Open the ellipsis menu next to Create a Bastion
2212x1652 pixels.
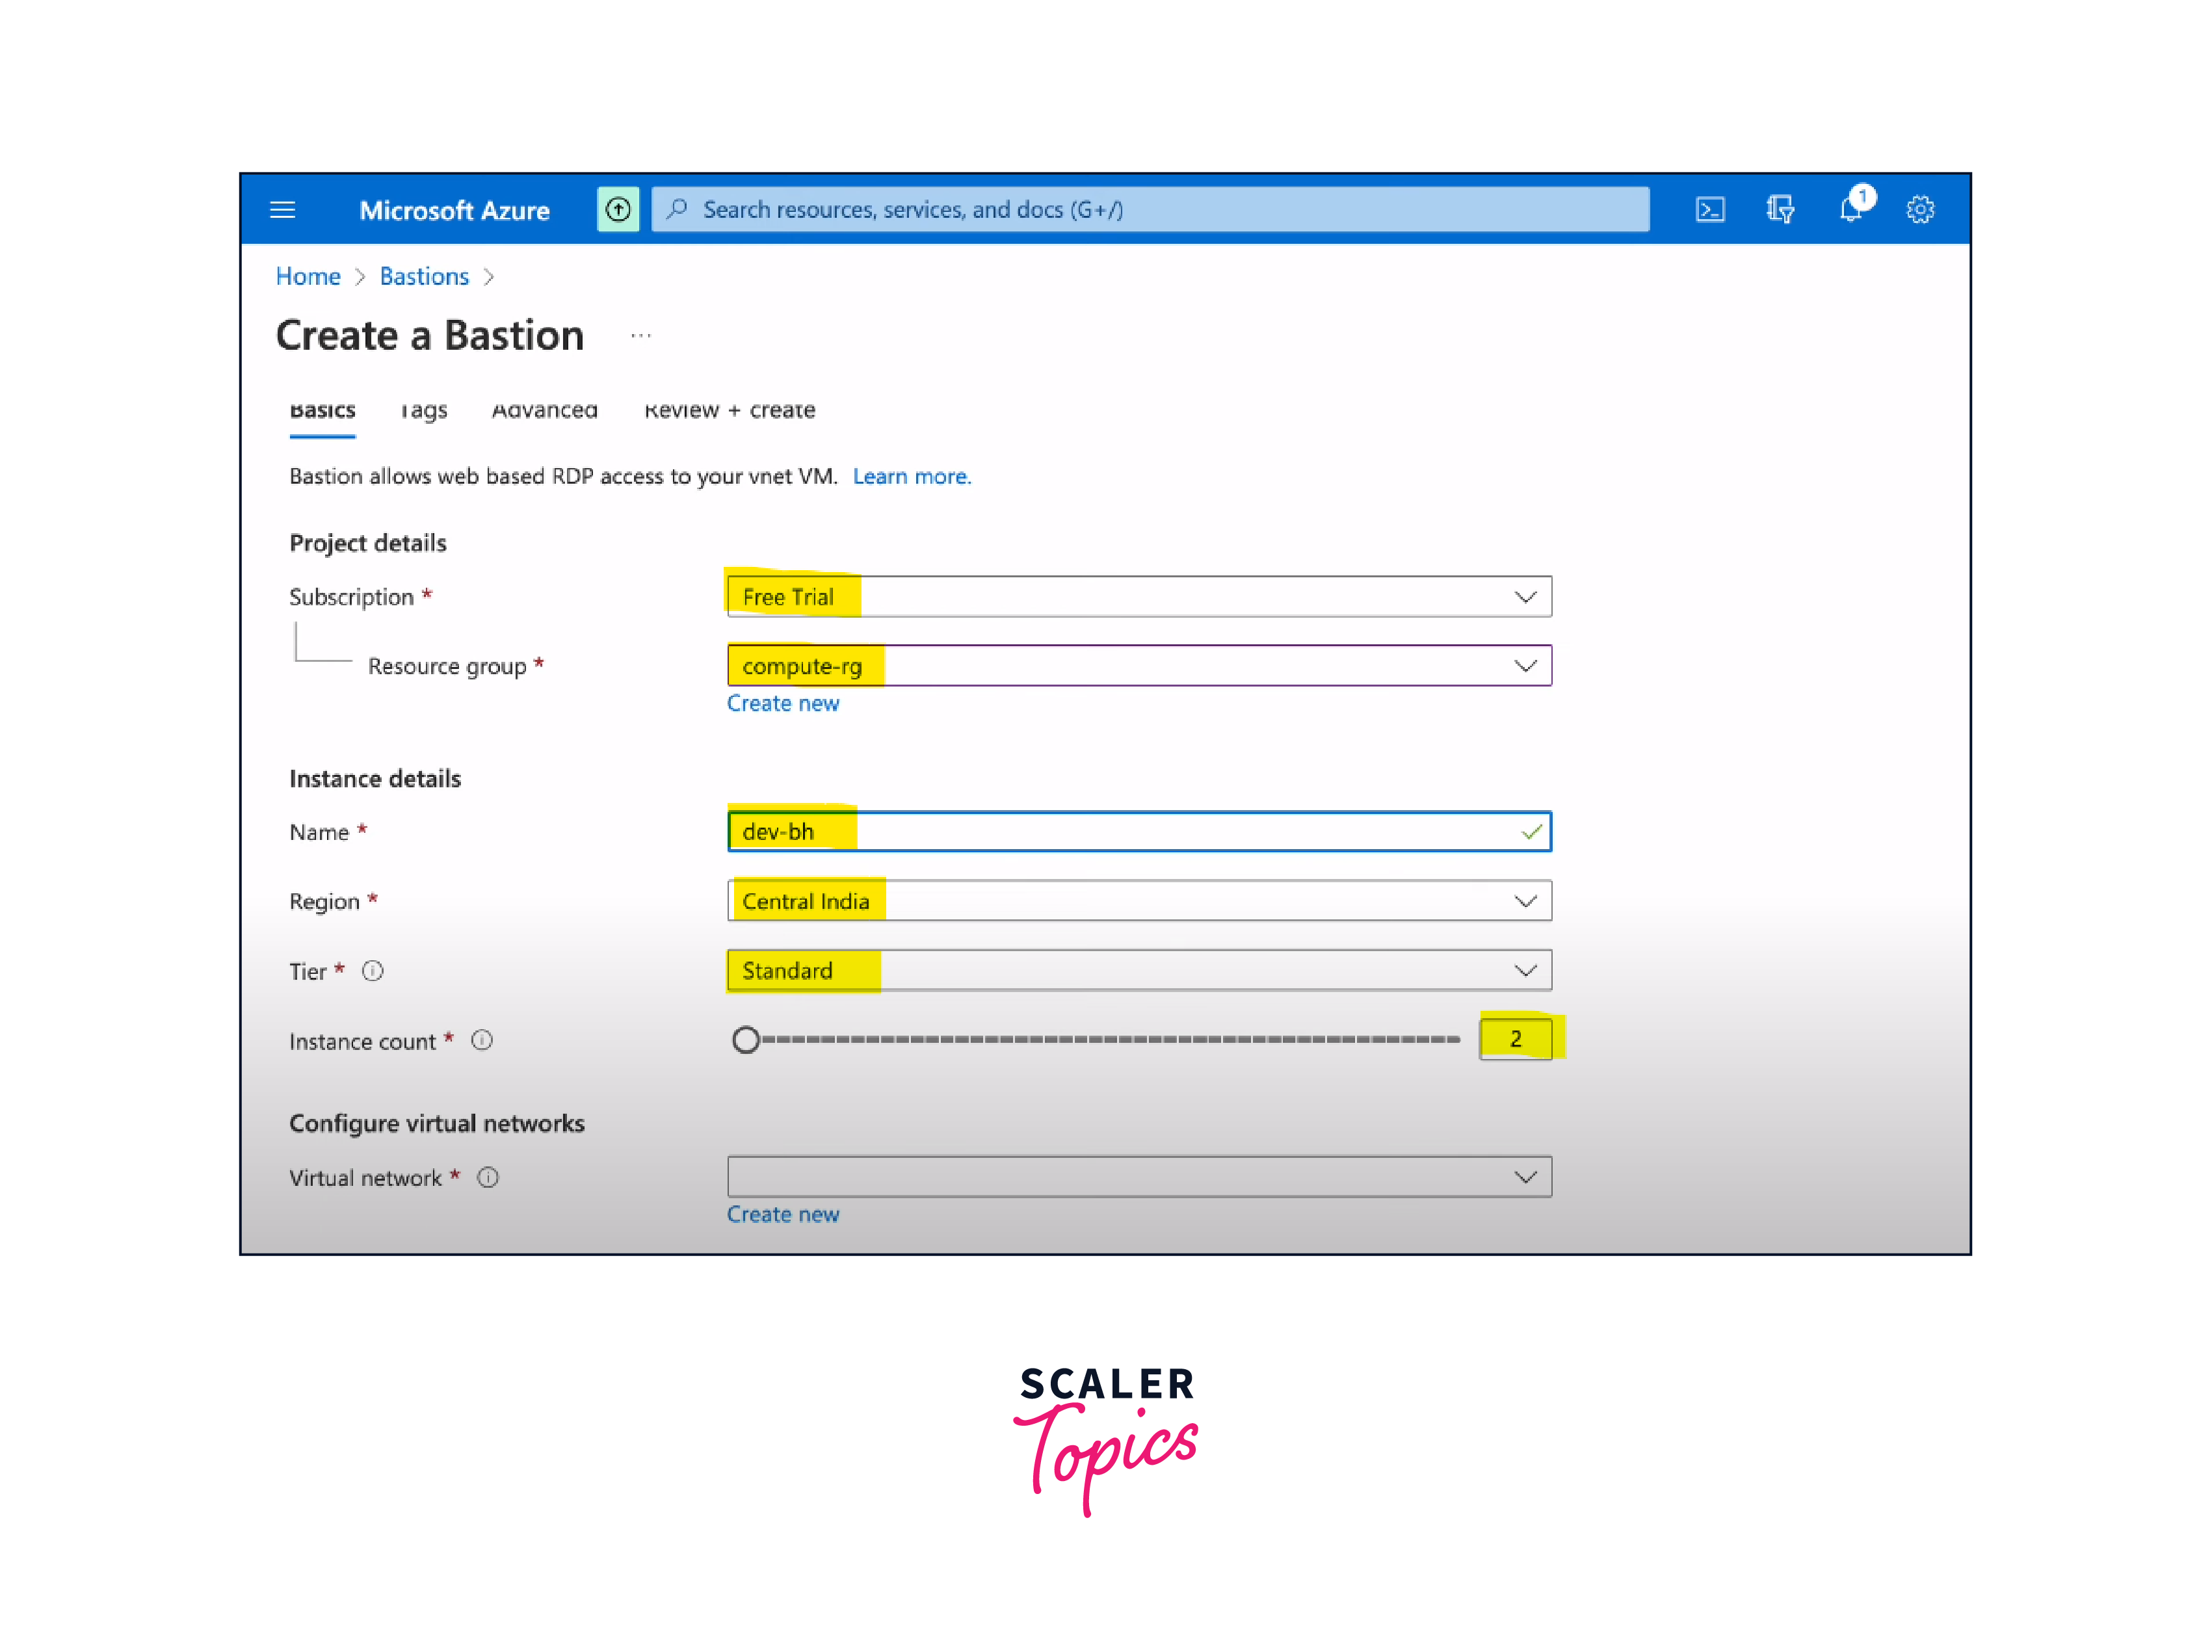click(x=641, y=336)
